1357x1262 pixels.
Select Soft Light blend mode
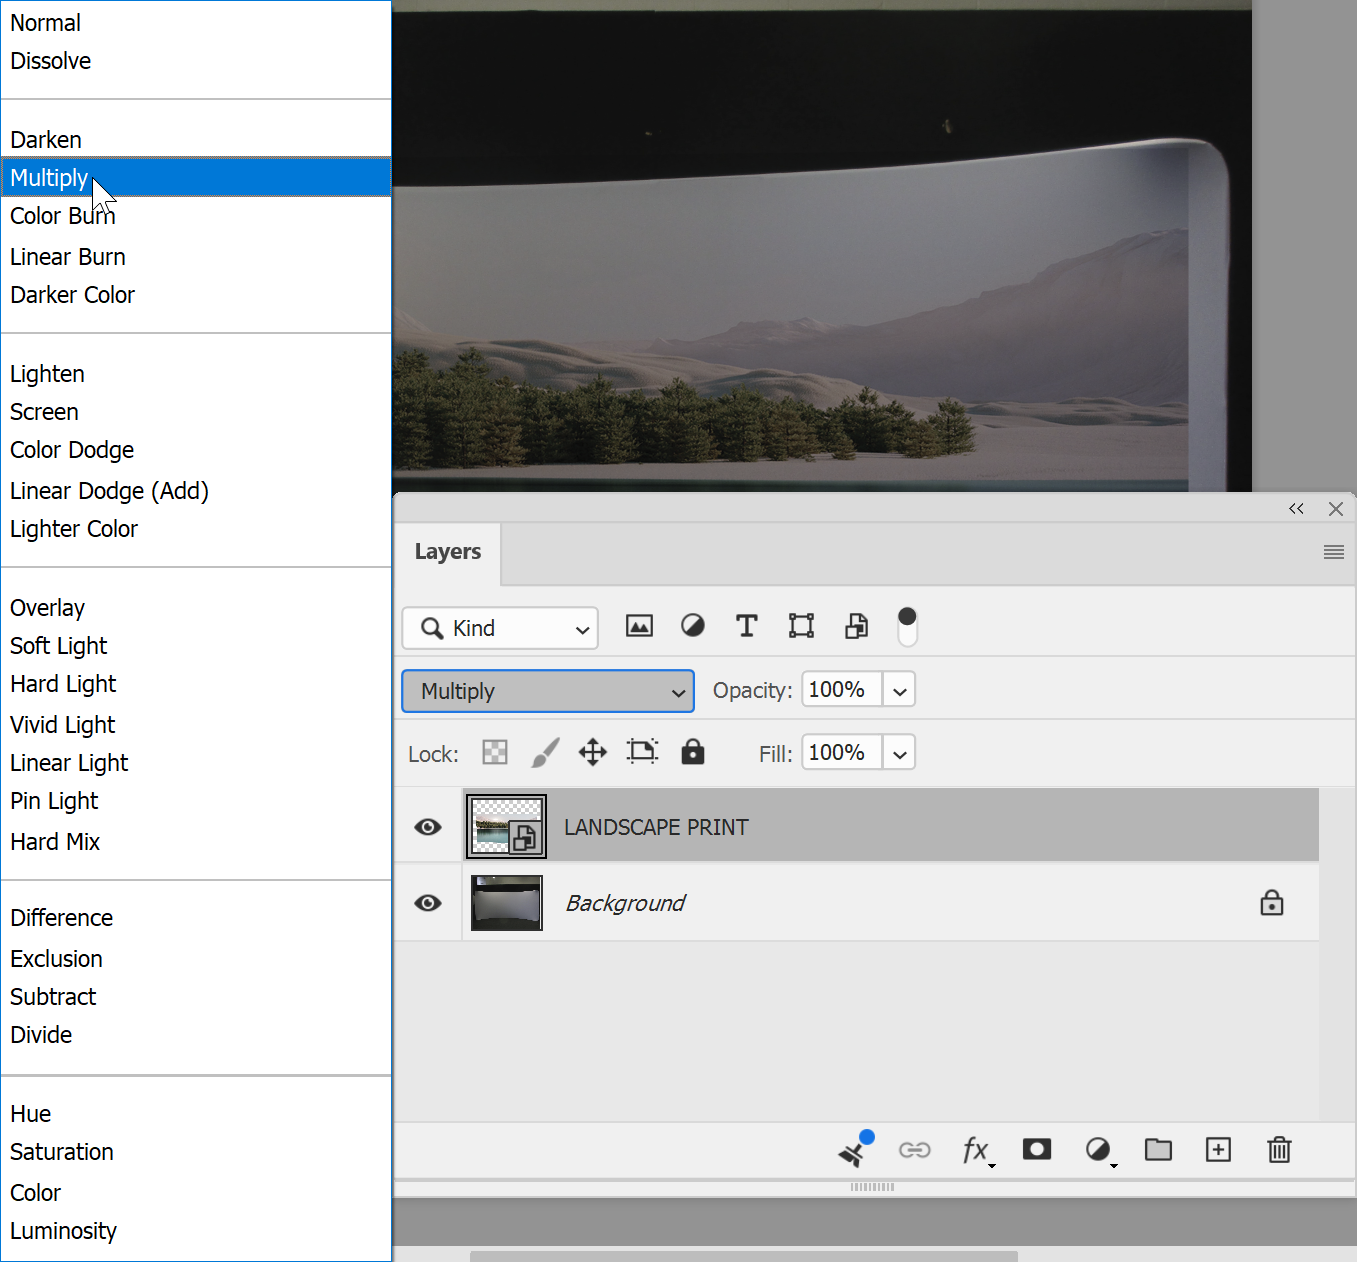point(196,646)
